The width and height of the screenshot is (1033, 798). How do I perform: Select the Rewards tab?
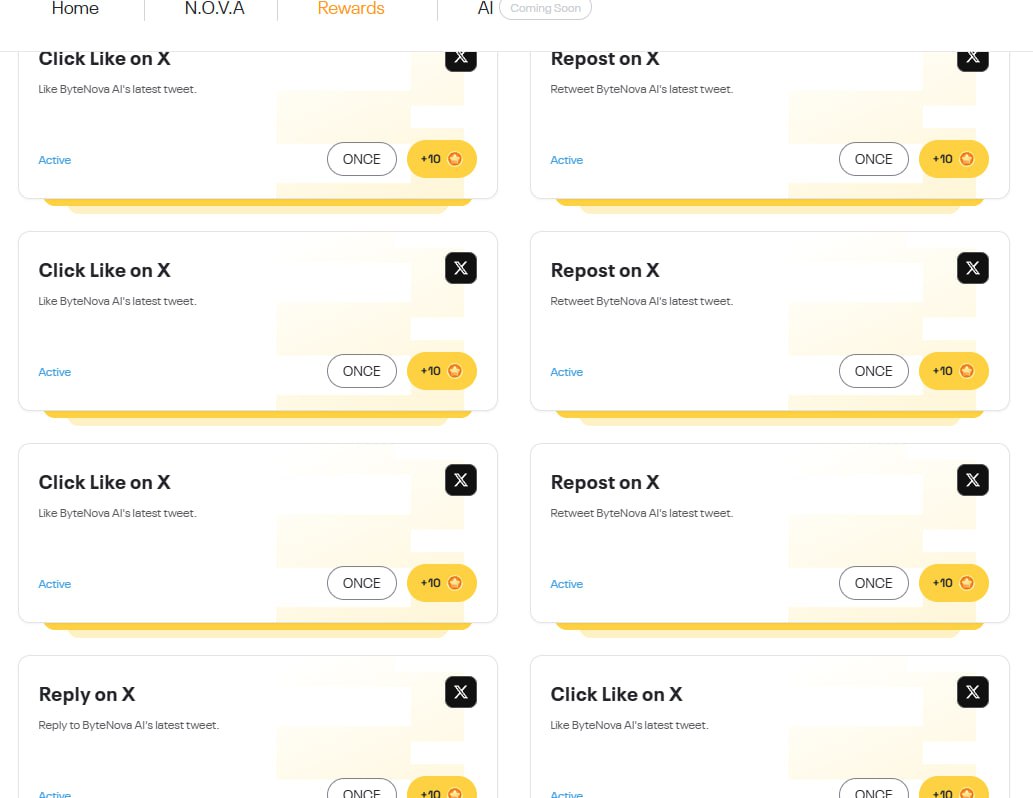[x=351, y=9]
